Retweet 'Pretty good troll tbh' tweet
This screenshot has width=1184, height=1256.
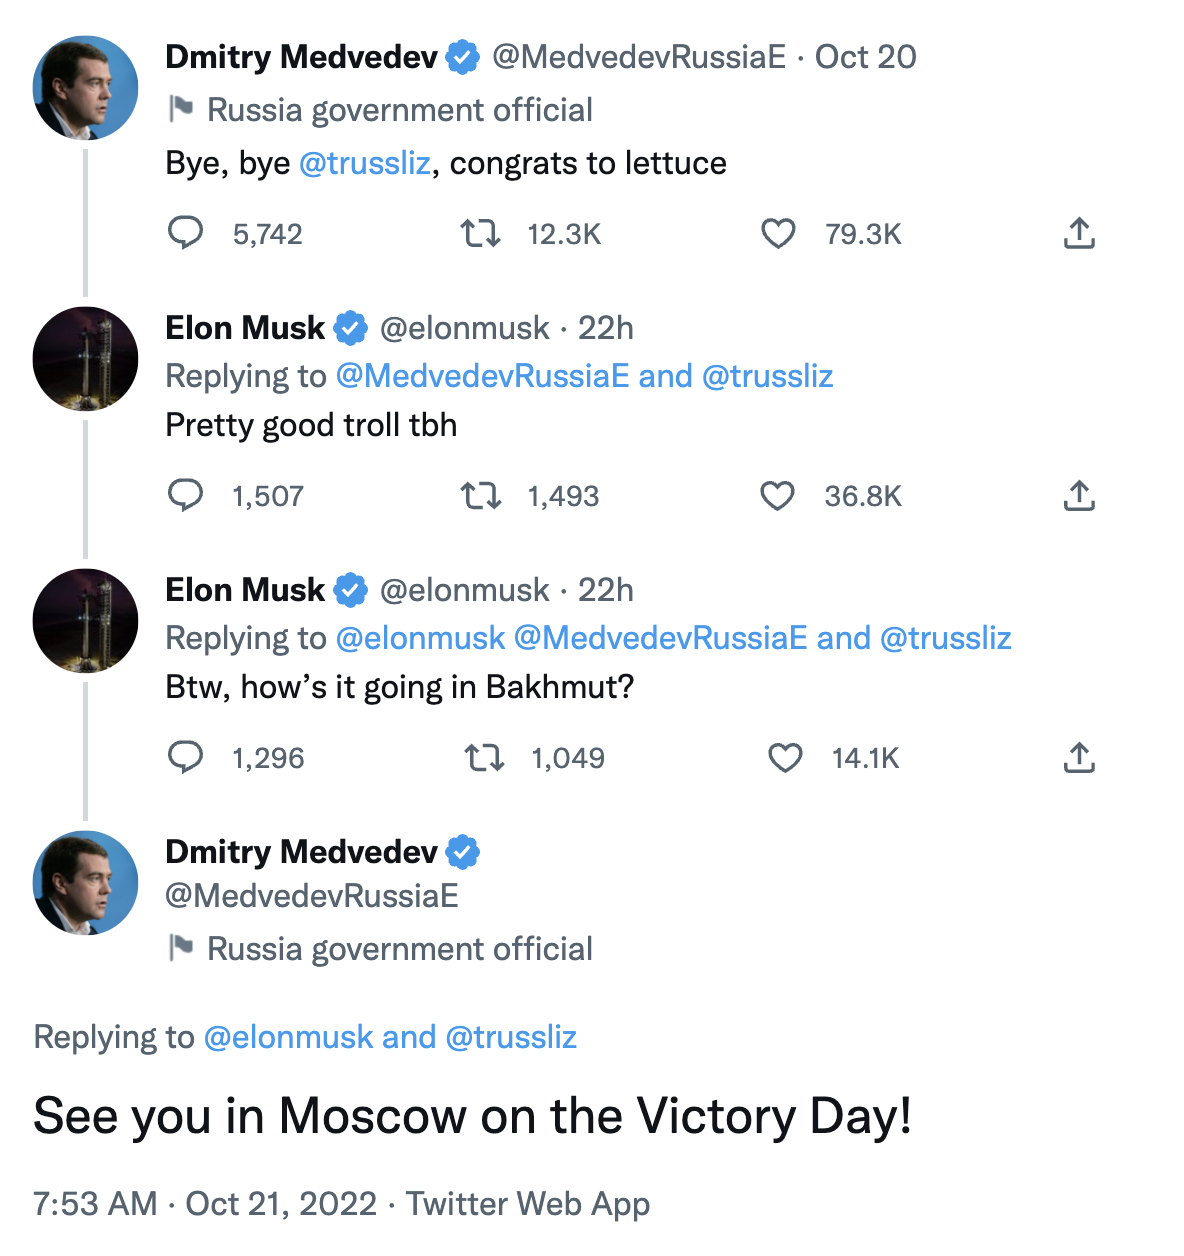point(480,496)
